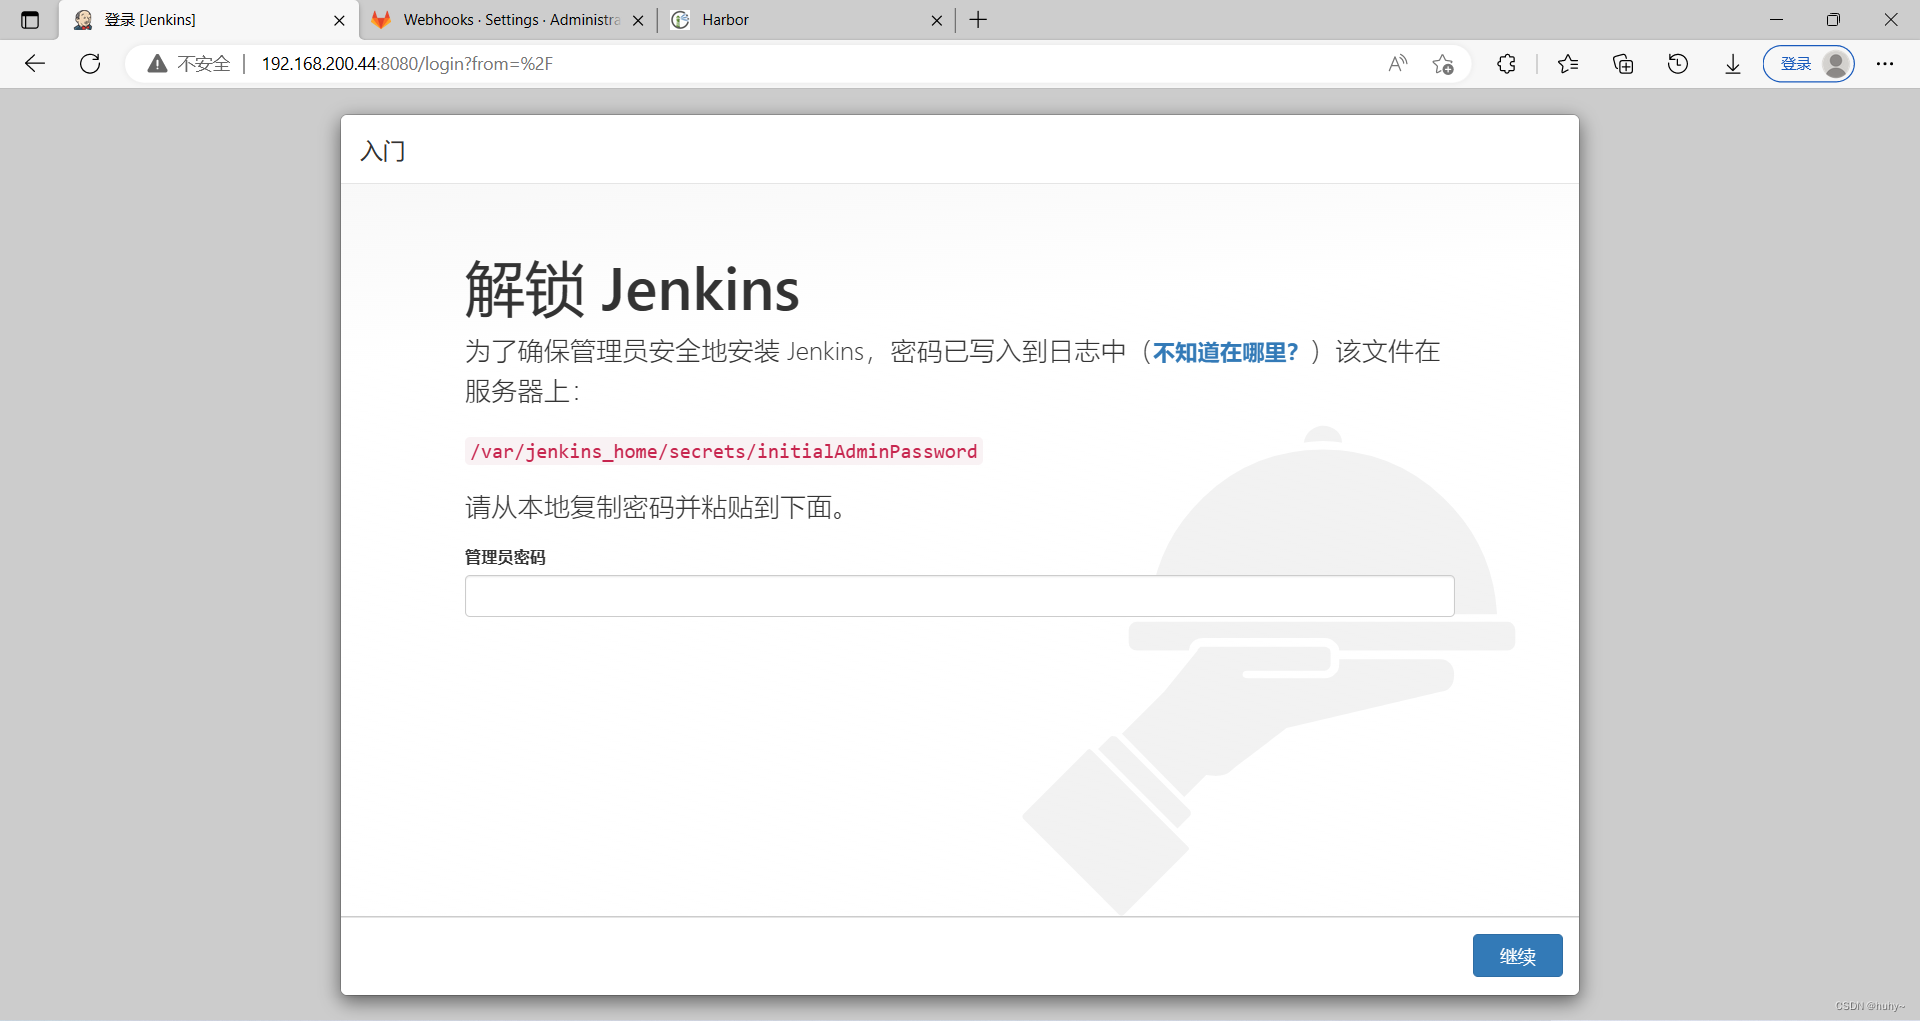The image size is (1920, 1021).
Task: Close the Webhooks Settings tab
Action: (638, 20)
